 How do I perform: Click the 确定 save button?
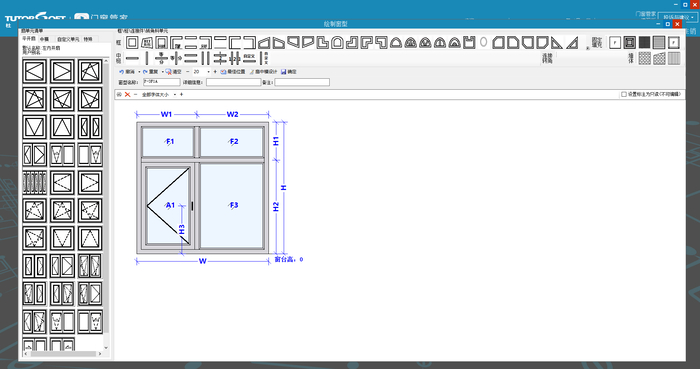tap(289, 72)
